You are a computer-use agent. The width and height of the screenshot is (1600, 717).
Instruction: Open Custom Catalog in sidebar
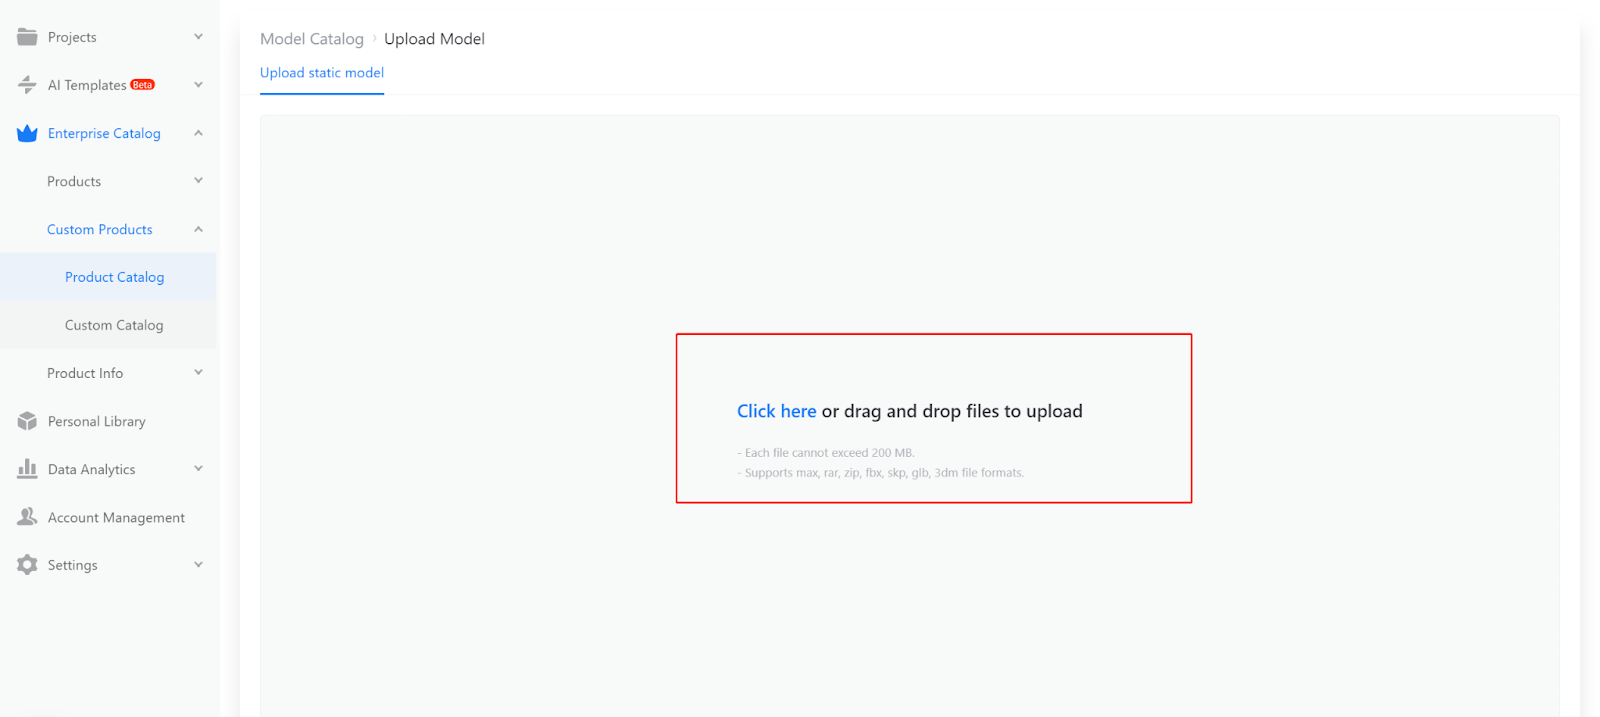(114, 325)
